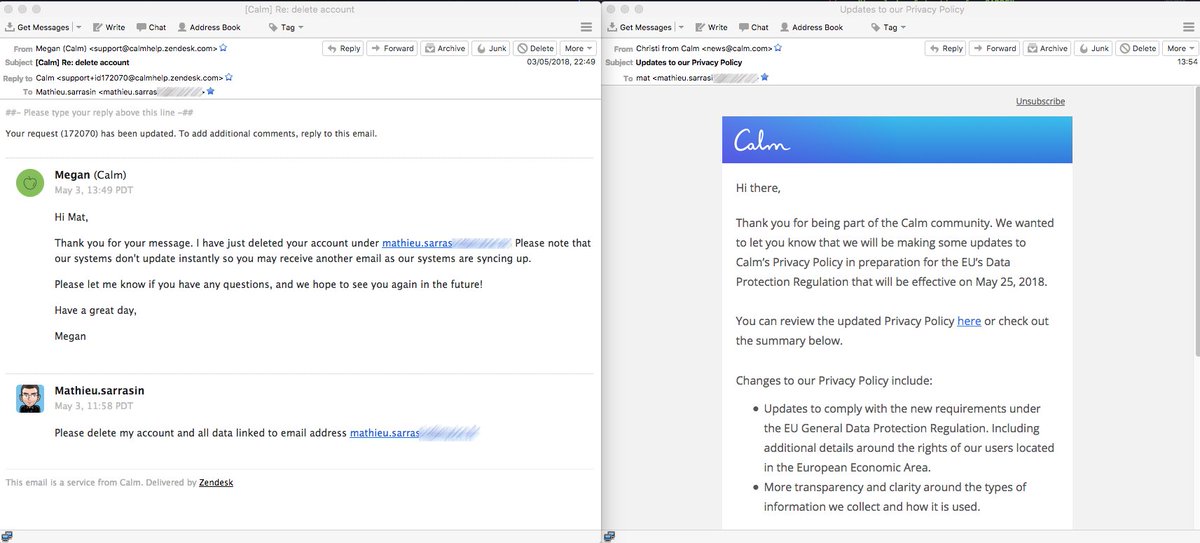Archive the delete account email
Viewport: 1200px width, 543px height.
[x=445, y=48]
